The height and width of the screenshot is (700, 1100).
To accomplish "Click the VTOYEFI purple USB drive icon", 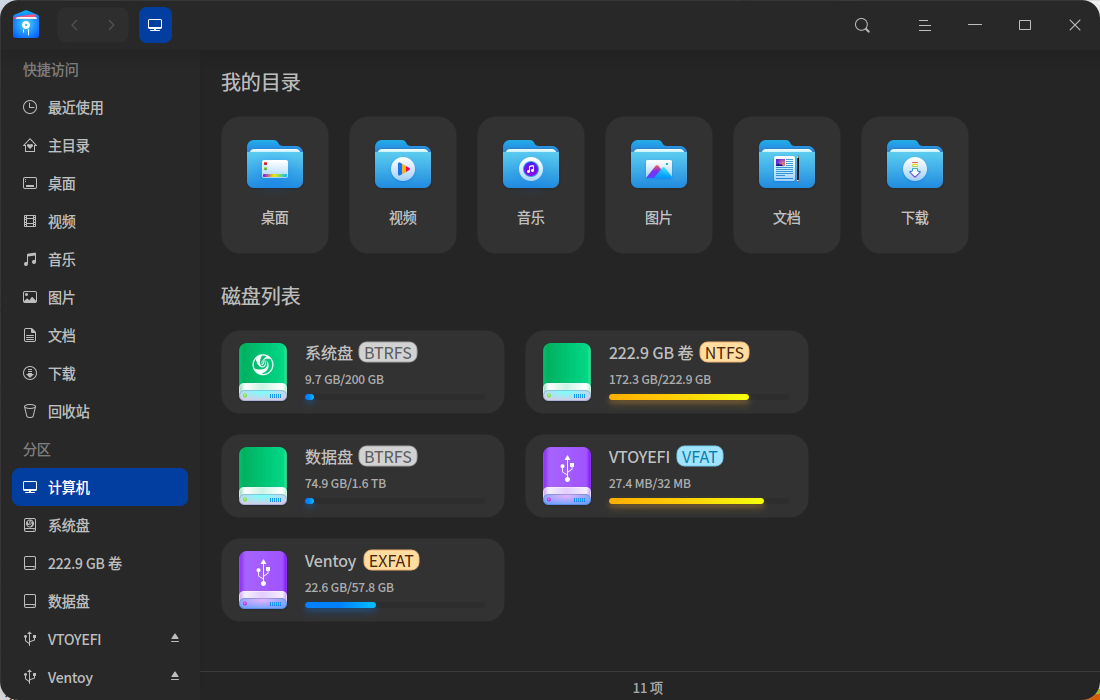I will click(x=567, y=476).
